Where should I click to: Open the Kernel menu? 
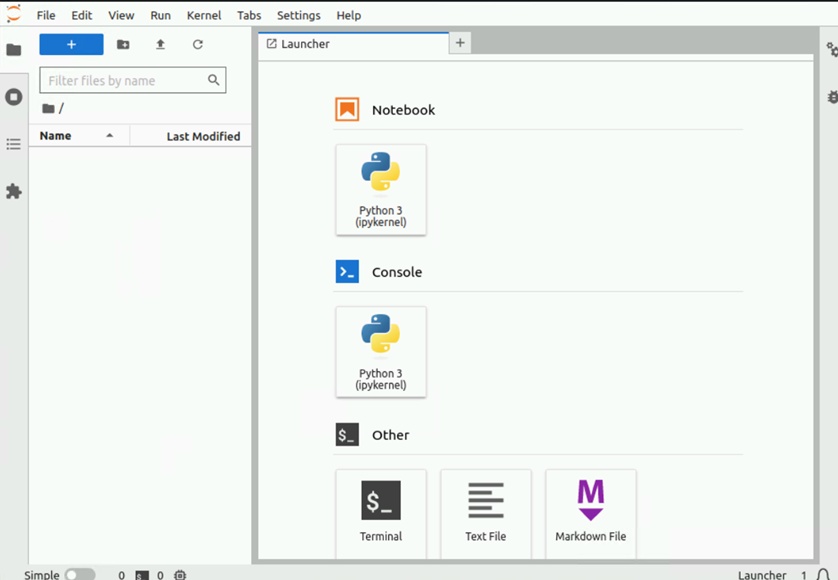204,16
